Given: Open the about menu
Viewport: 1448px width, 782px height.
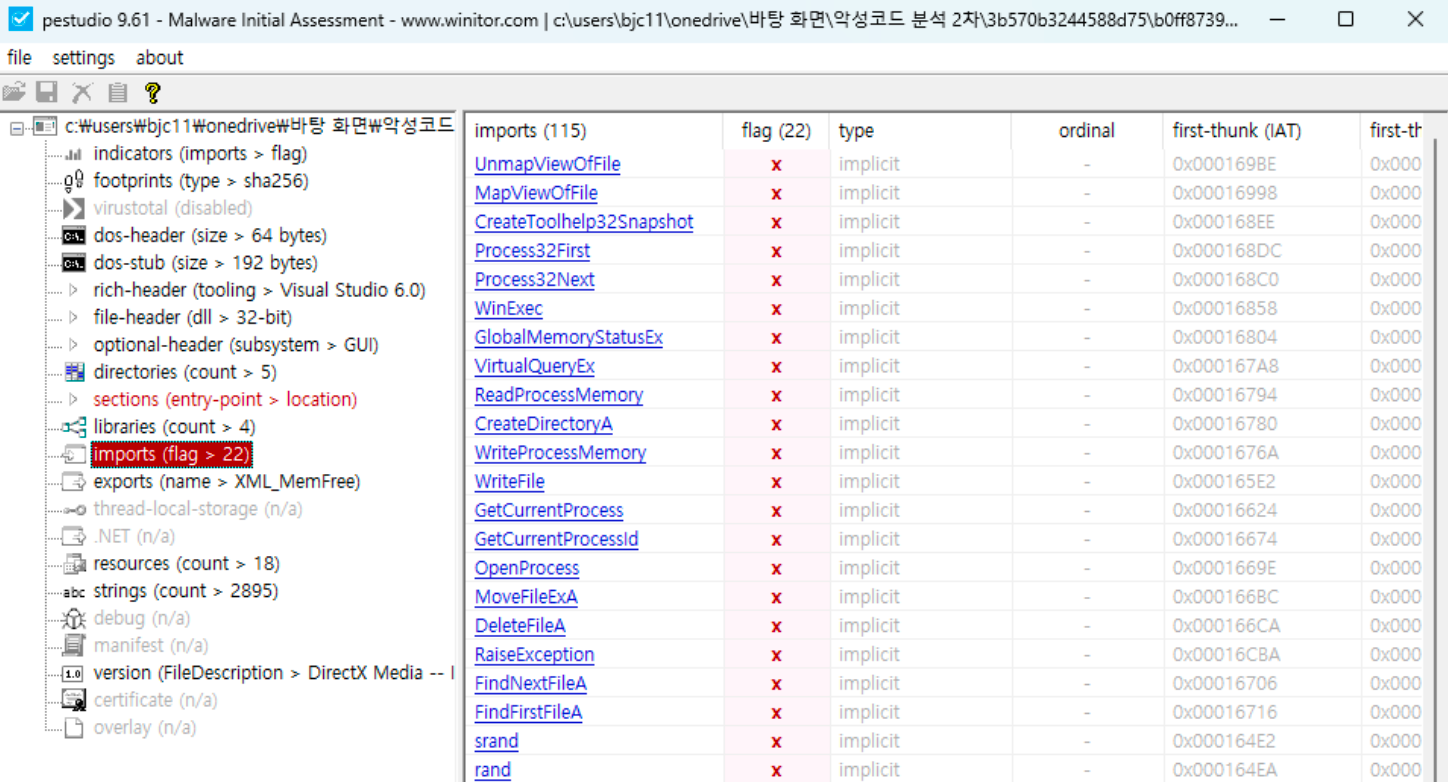Looking at the screenshot, I should point(159,58).
